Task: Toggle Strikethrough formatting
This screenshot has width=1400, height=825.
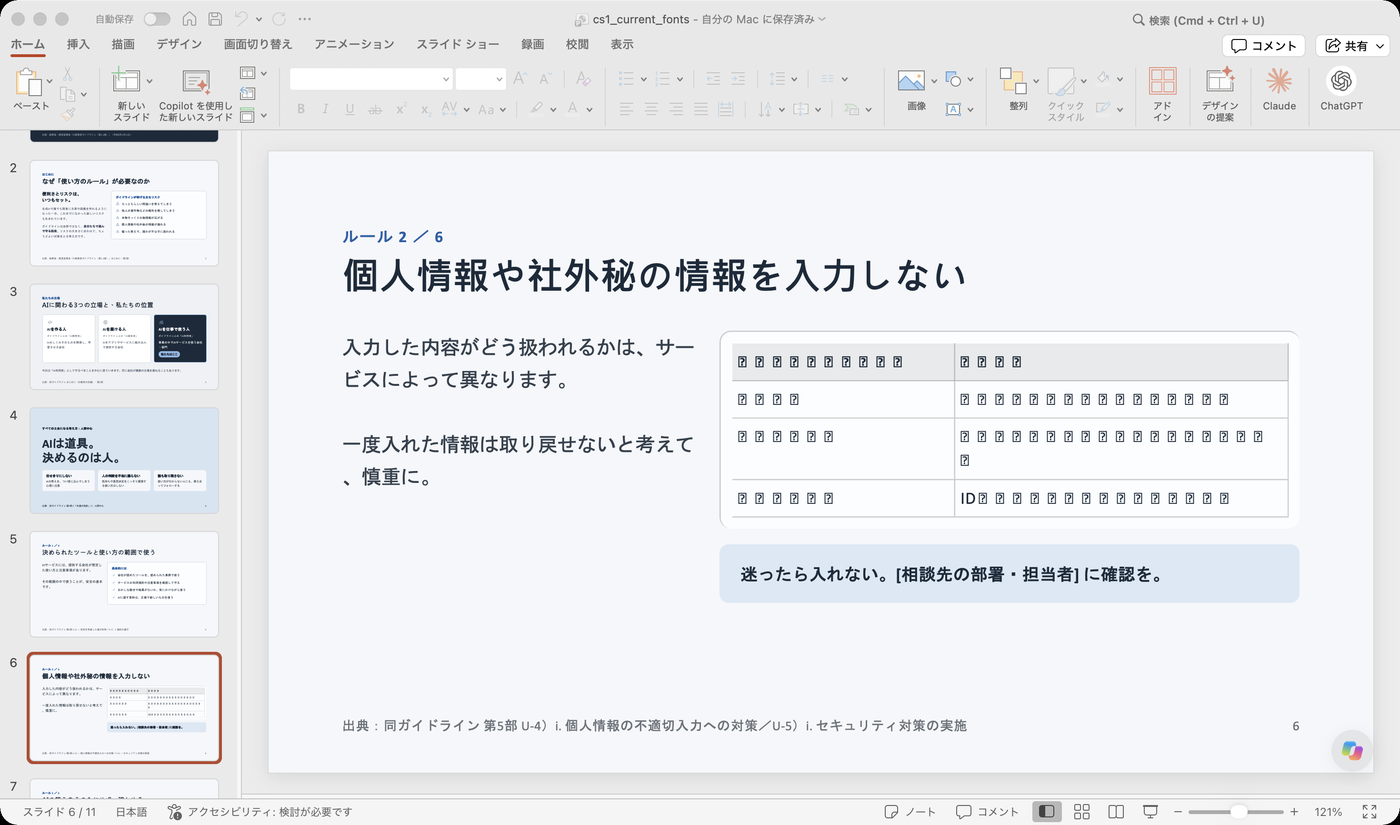Action: [375, 109]
